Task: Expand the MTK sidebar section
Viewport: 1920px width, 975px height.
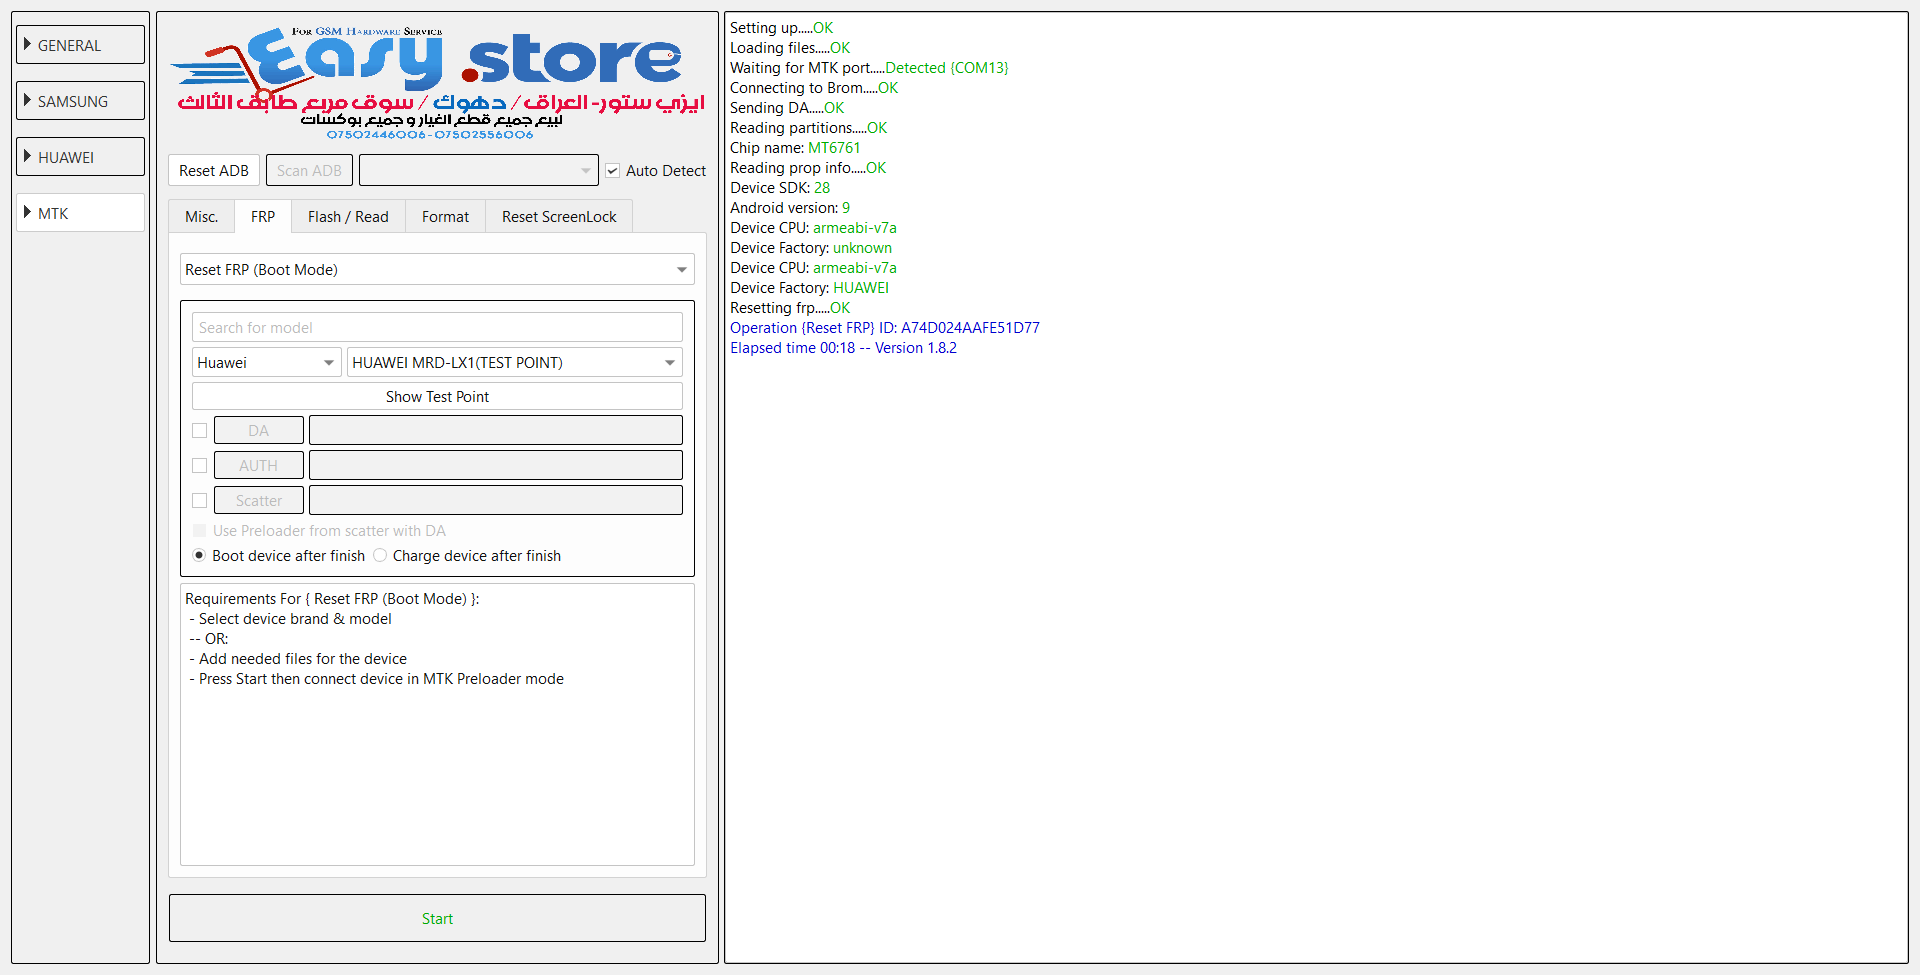Action: point(80,213)
